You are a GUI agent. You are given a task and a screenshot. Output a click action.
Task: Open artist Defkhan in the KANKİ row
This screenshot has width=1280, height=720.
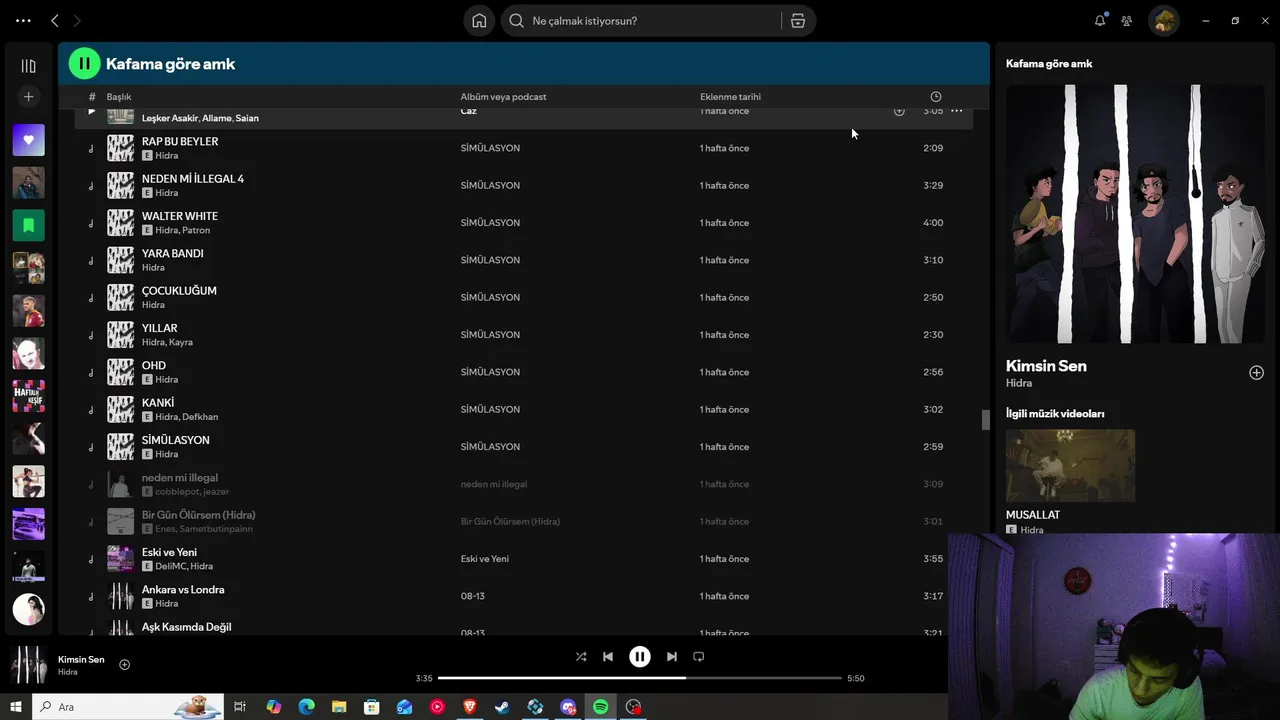coord(200,417)
